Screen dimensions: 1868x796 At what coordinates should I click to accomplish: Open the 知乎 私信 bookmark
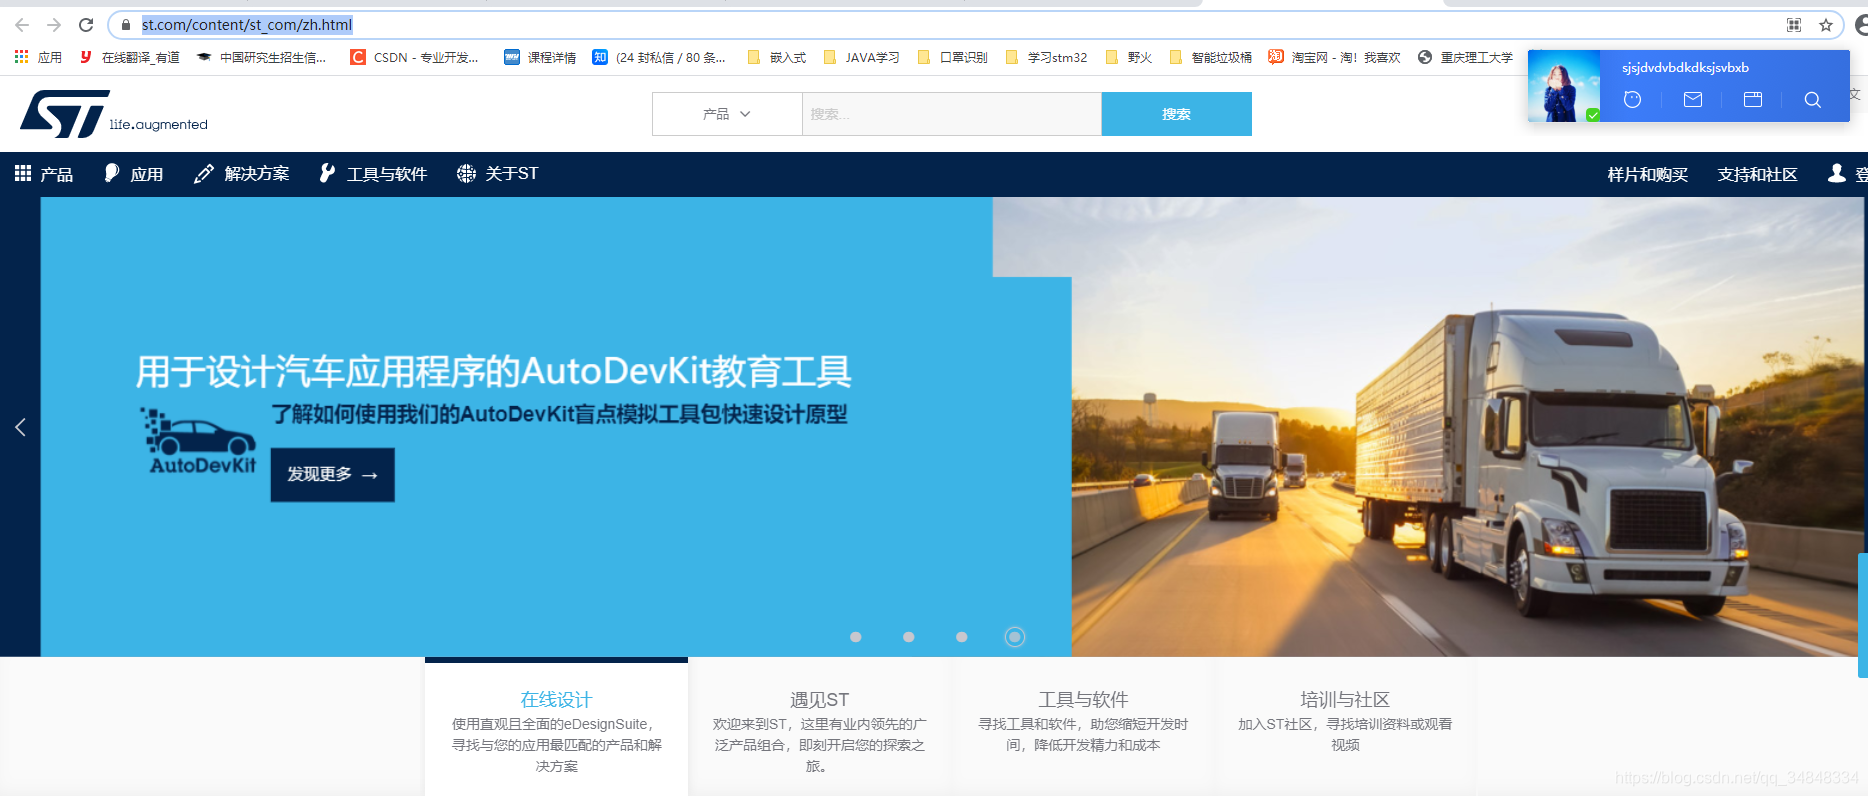pyautogui.click(x=659, y=57)
